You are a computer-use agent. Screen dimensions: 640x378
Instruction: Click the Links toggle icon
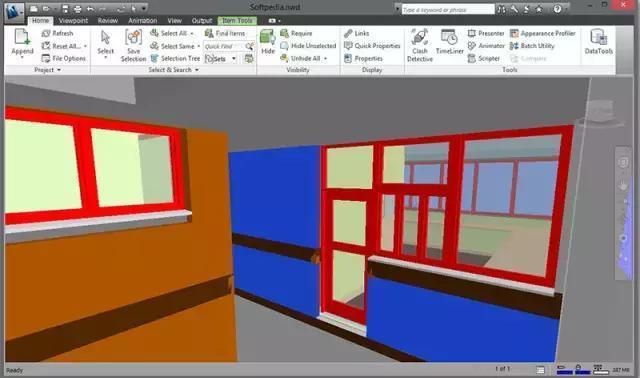[348, 33]
